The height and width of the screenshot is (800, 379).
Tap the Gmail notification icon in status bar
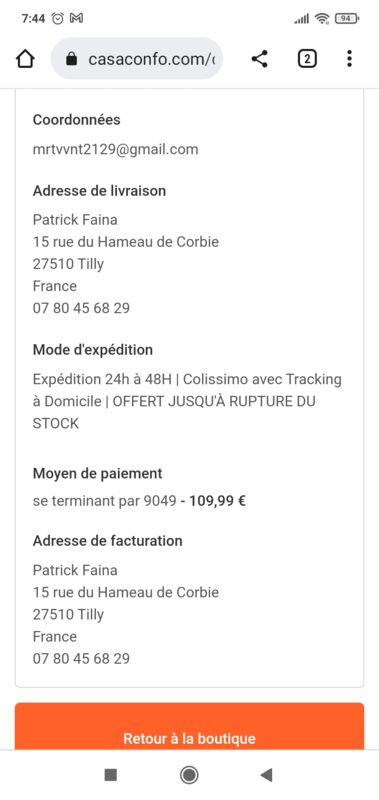[x=77, y=19]
